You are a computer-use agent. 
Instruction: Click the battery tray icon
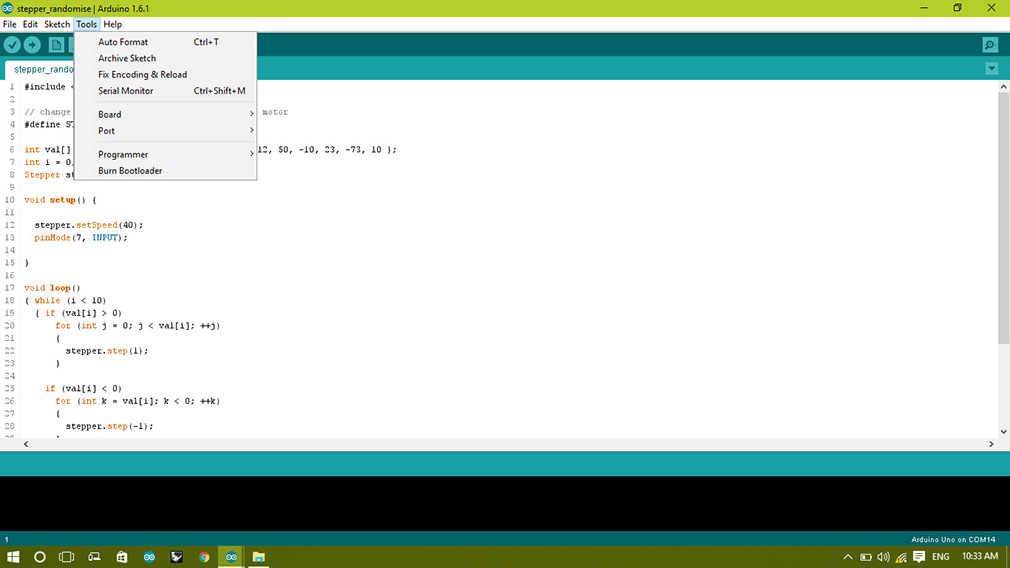pyautogui.click(x=866, y=557)
